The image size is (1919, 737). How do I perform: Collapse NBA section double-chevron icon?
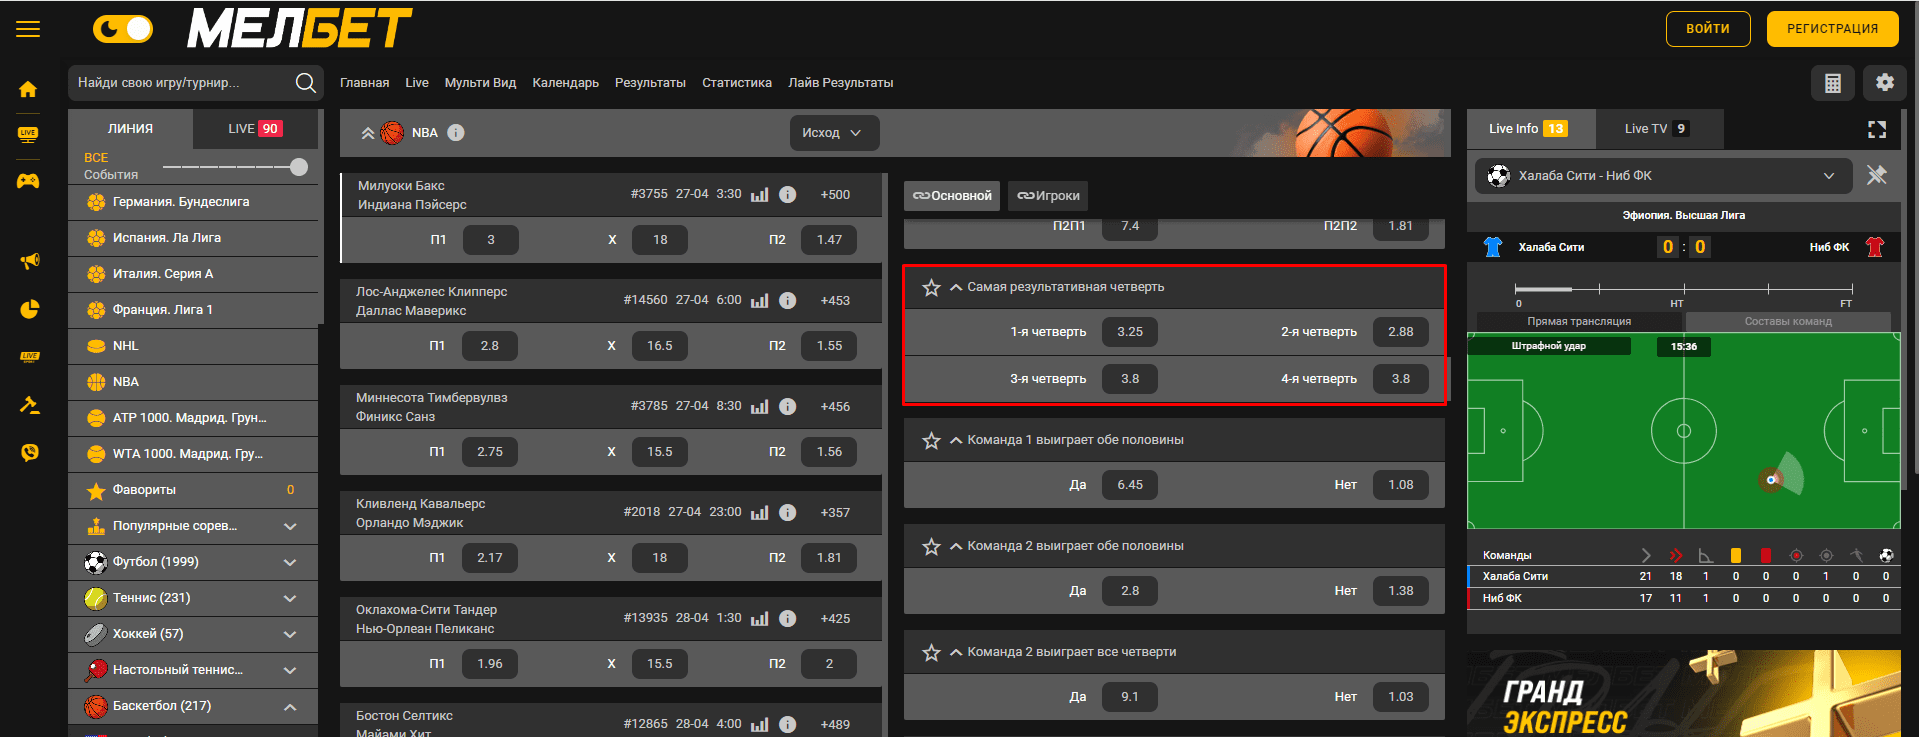368,133
